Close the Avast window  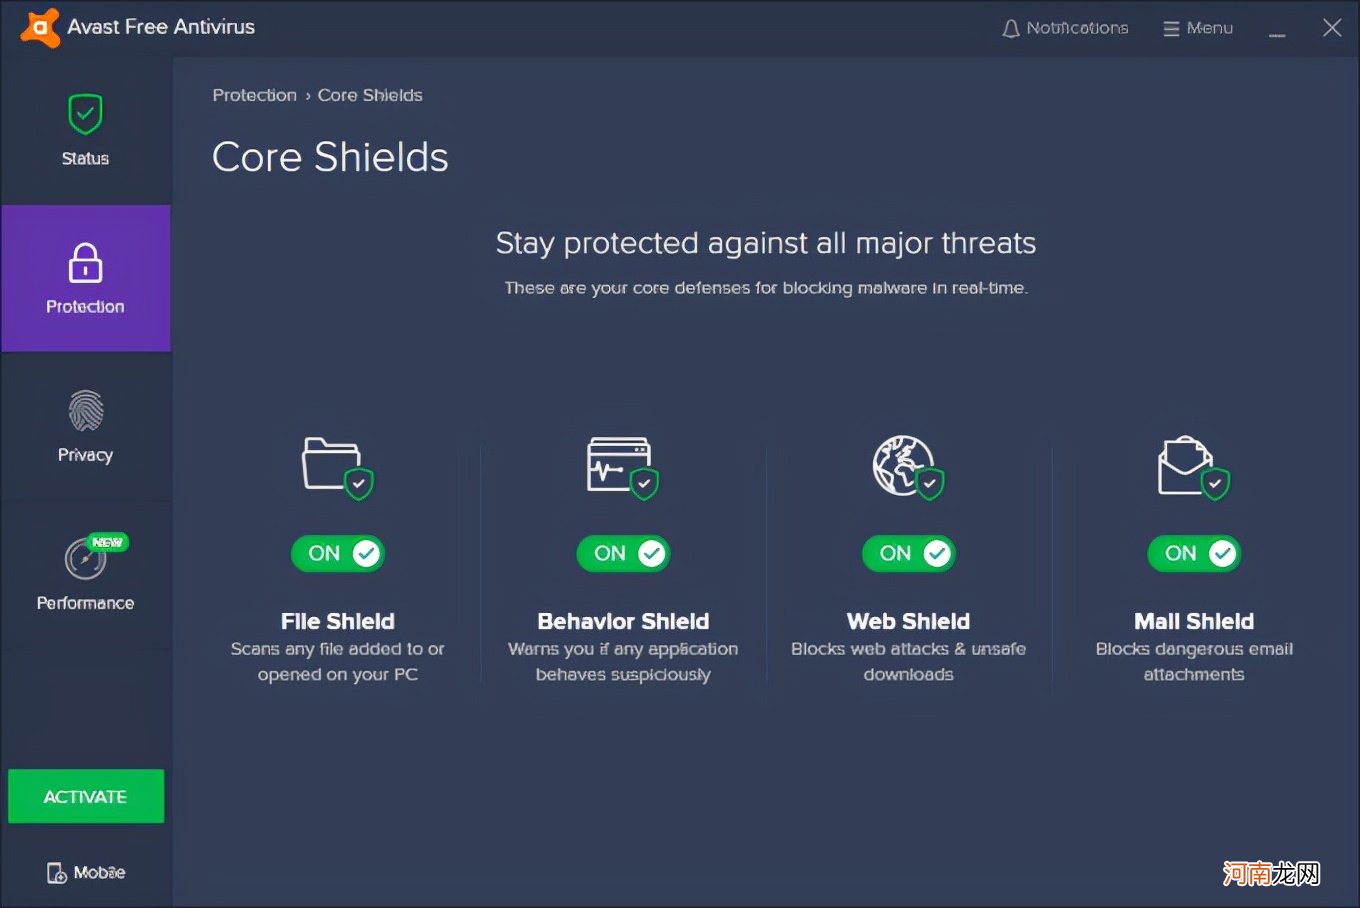(1332, 28)
